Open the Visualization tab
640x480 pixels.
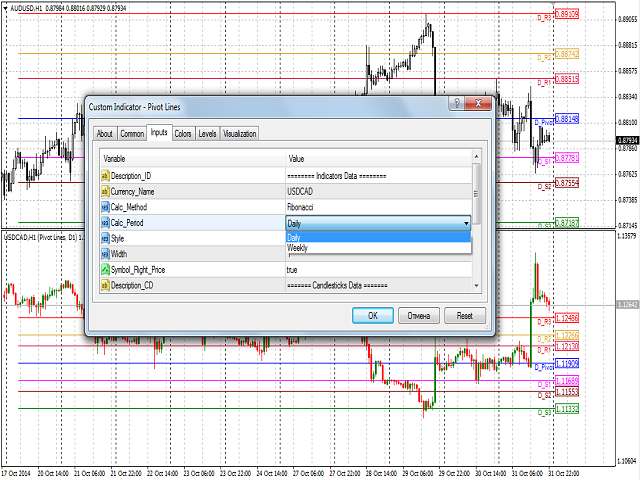(x=240, y=133)
